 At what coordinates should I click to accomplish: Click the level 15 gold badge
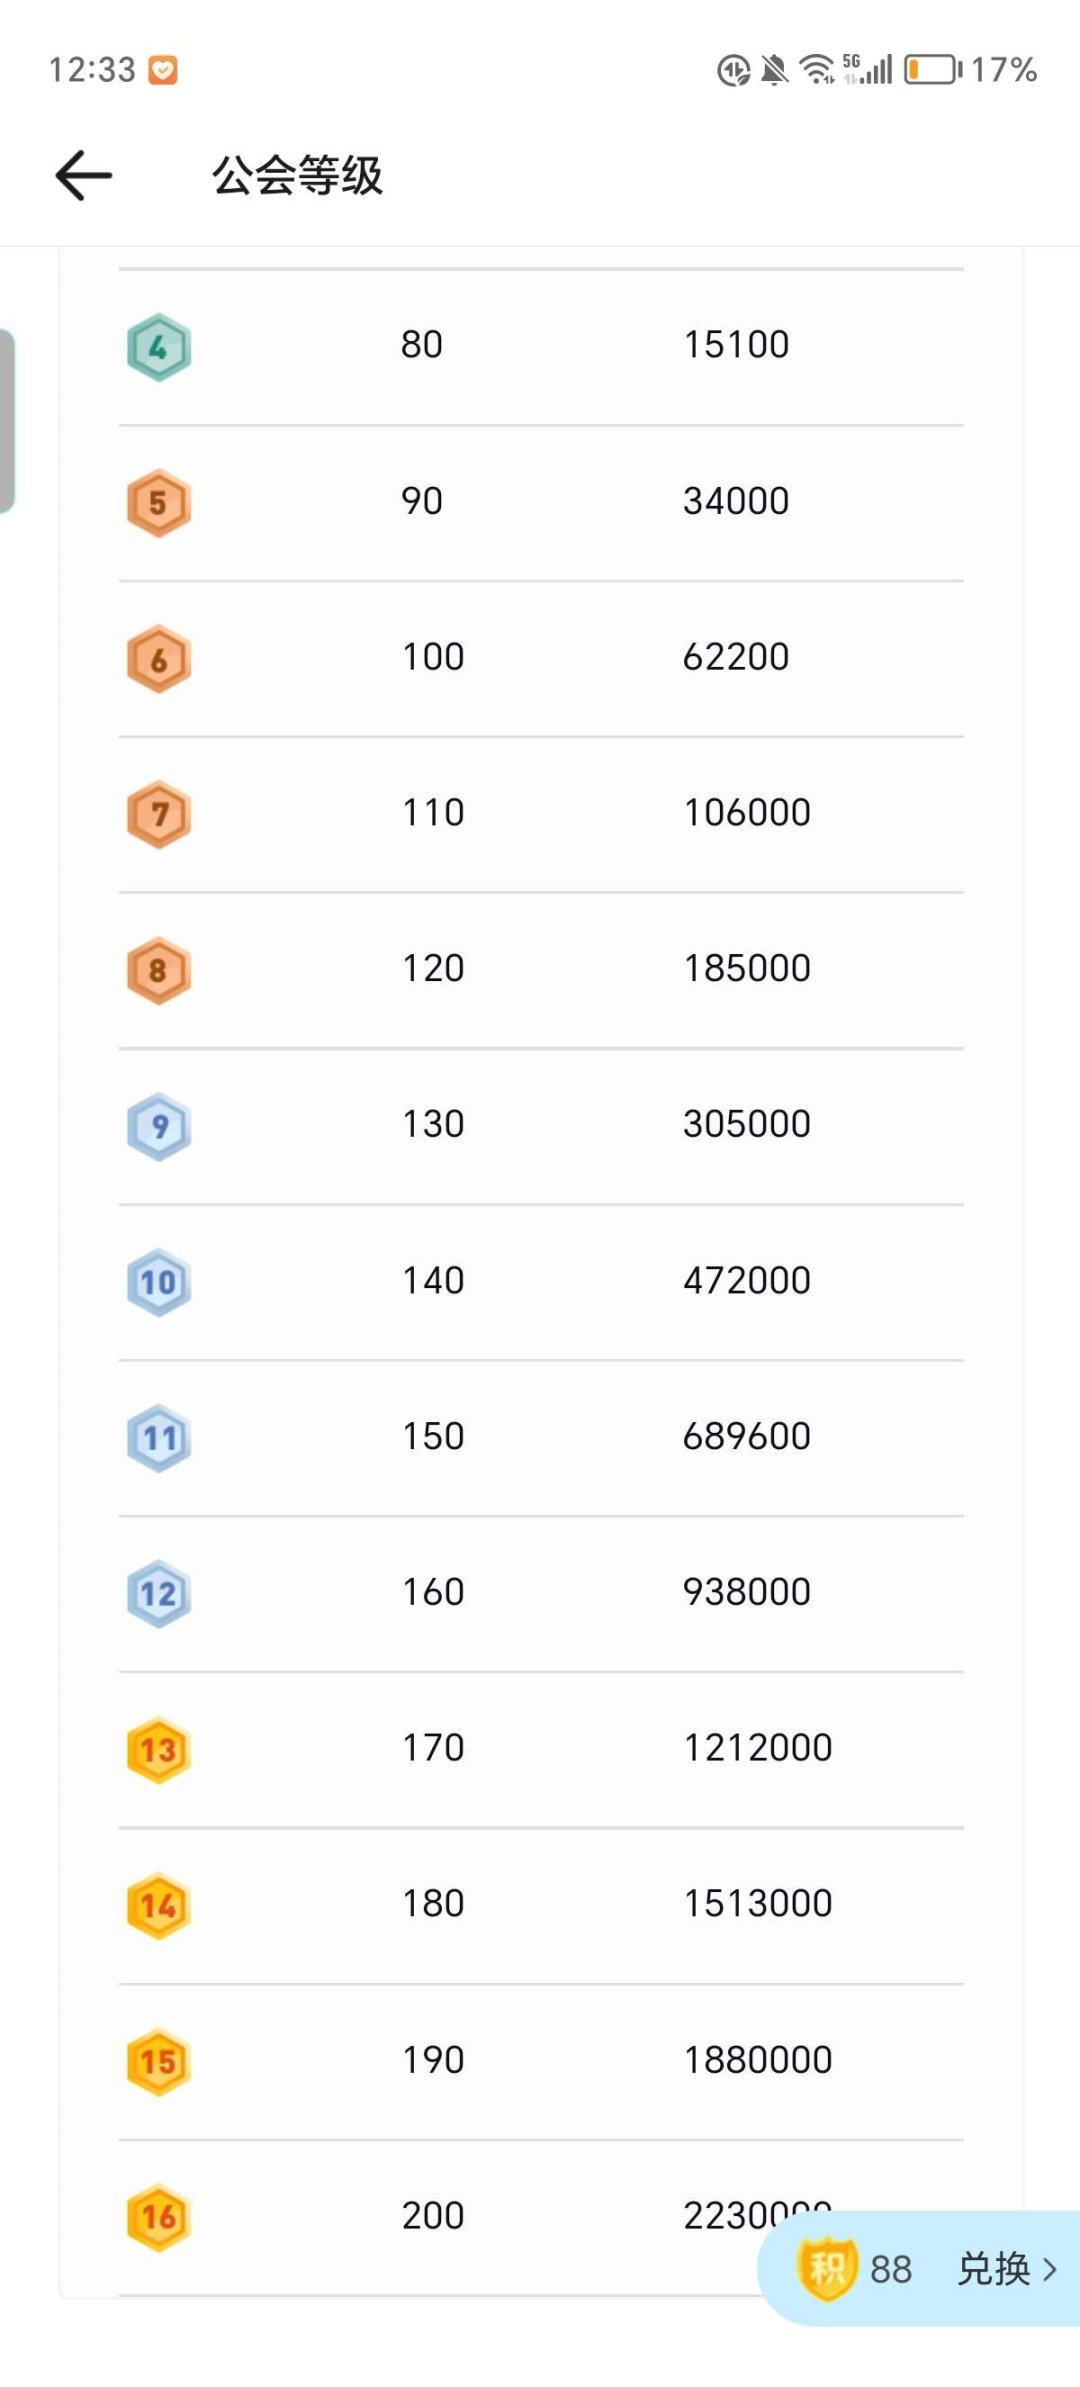pyautogui.click(x=158, y=2061)
